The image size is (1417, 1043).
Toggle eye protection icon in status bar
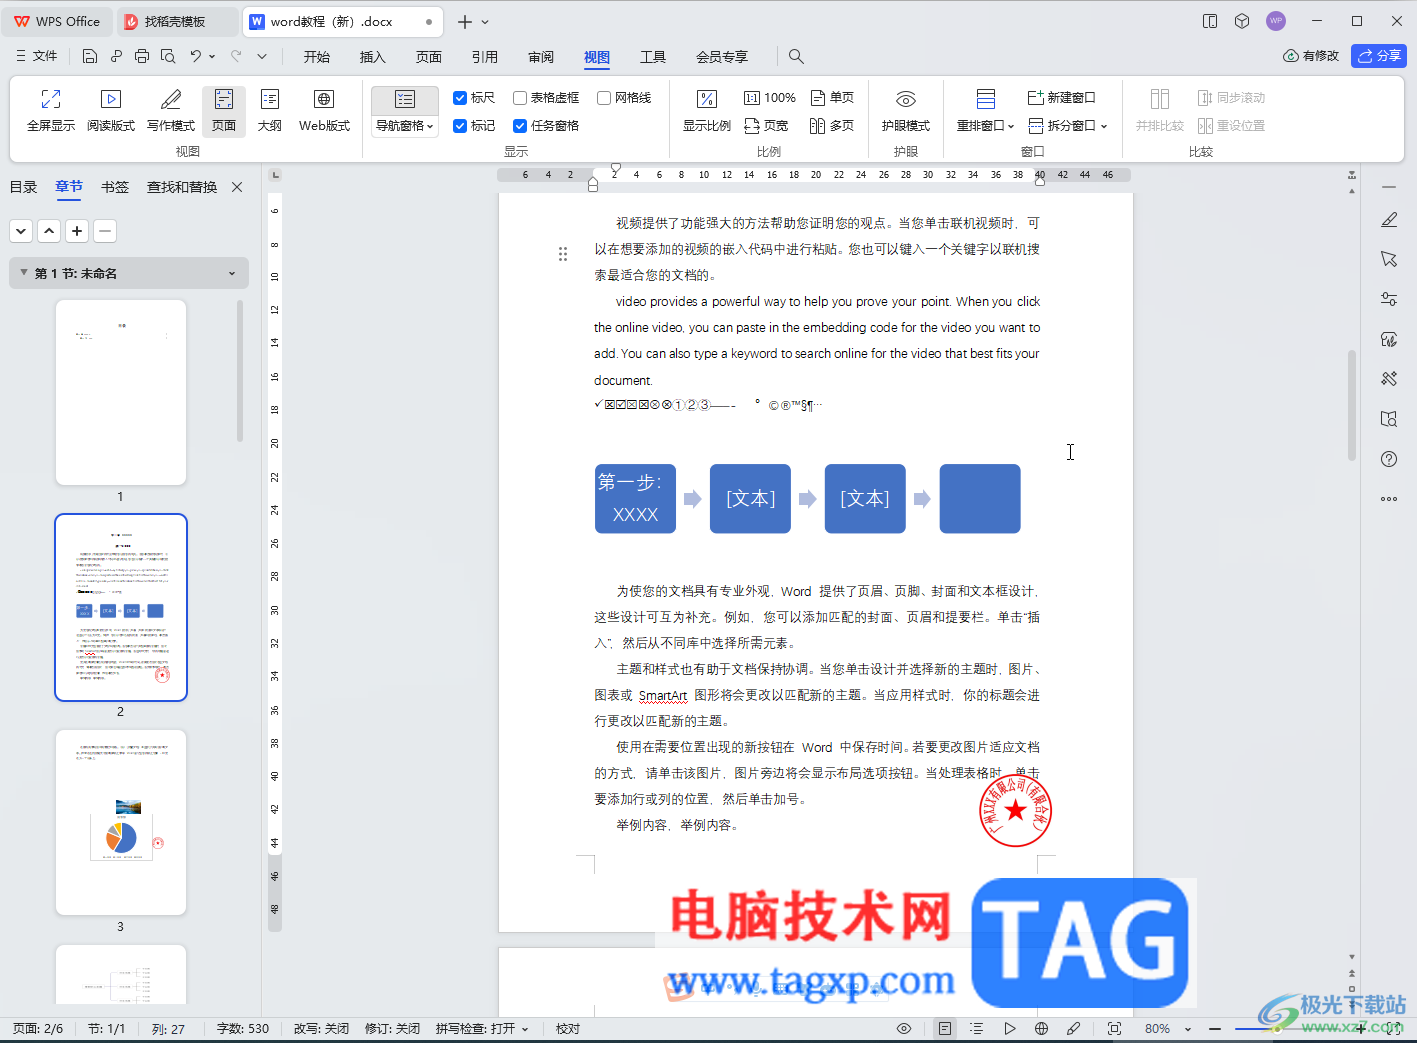click(904, 1028)
